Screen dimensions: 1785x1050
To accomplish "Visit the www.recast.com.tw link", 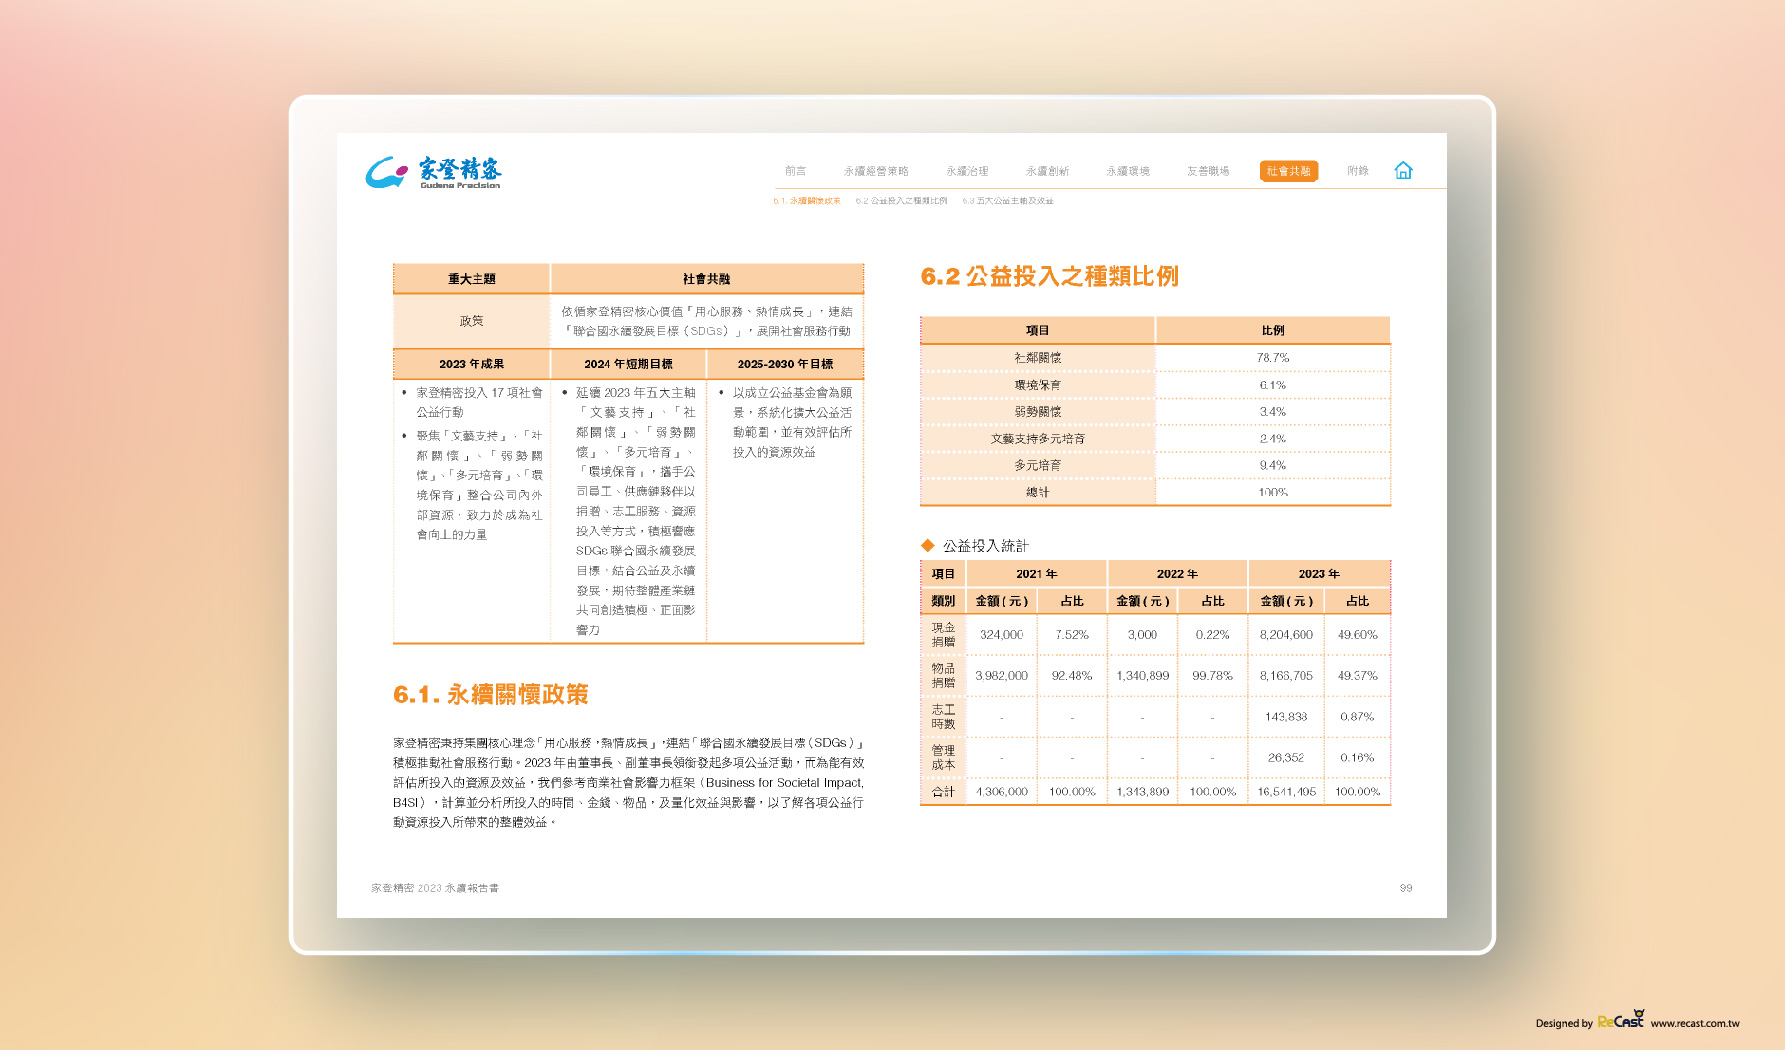I will pos(1695,1023).
